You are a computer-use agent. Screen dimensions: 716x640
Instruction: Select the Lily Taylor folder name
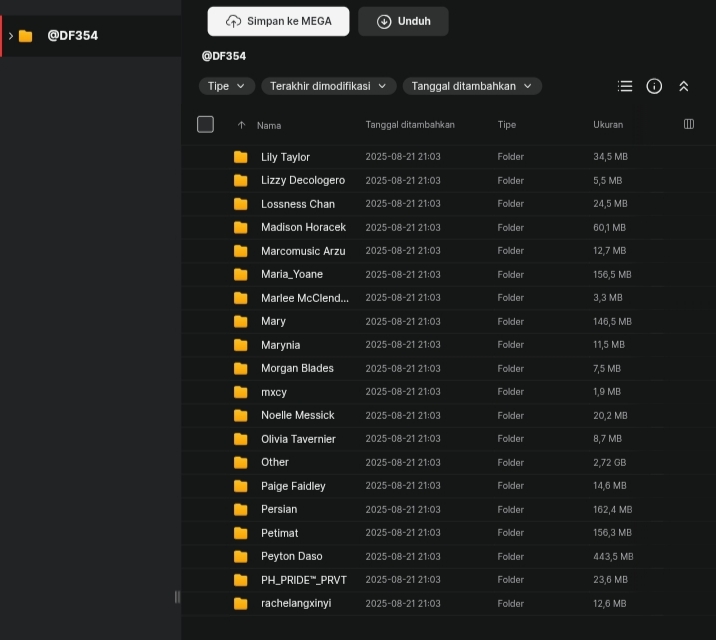pos(285,157)
